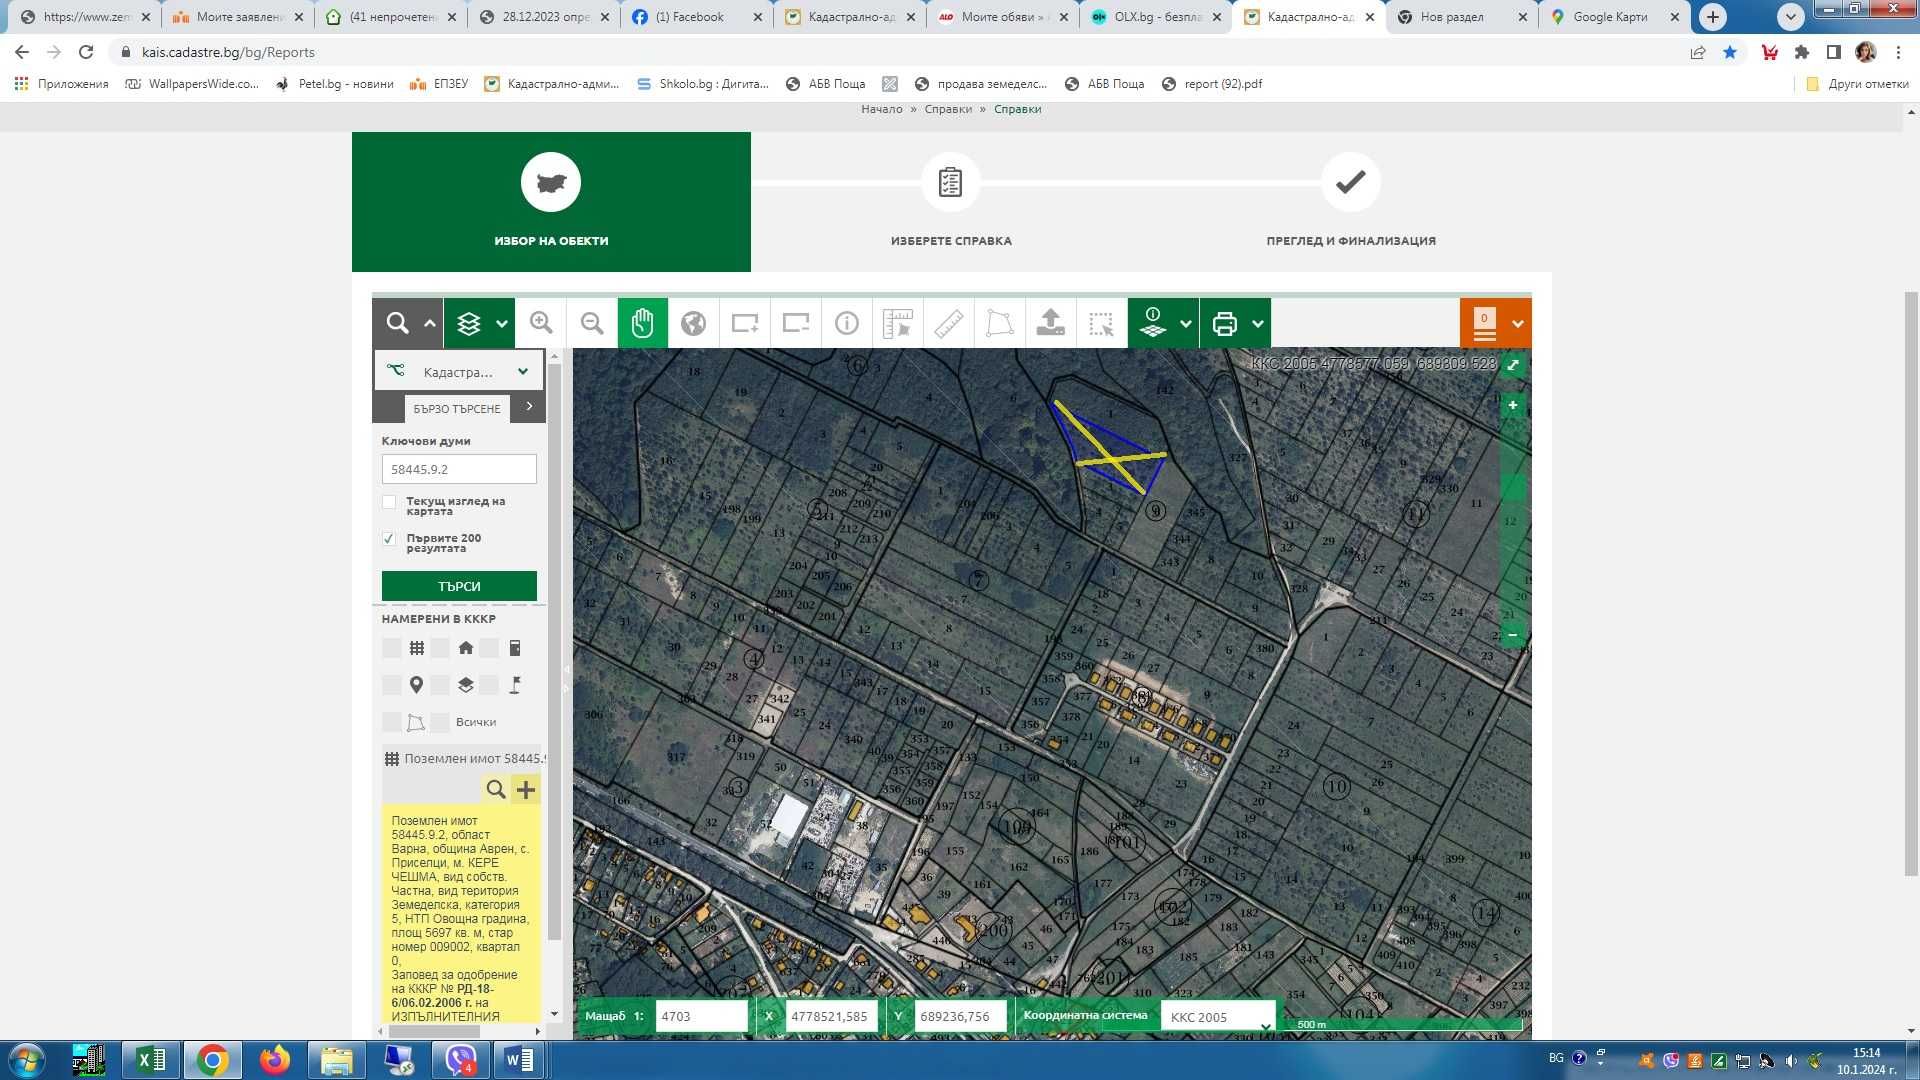Open the browser extensions puzzle icon

click(x=1802, y=52)
